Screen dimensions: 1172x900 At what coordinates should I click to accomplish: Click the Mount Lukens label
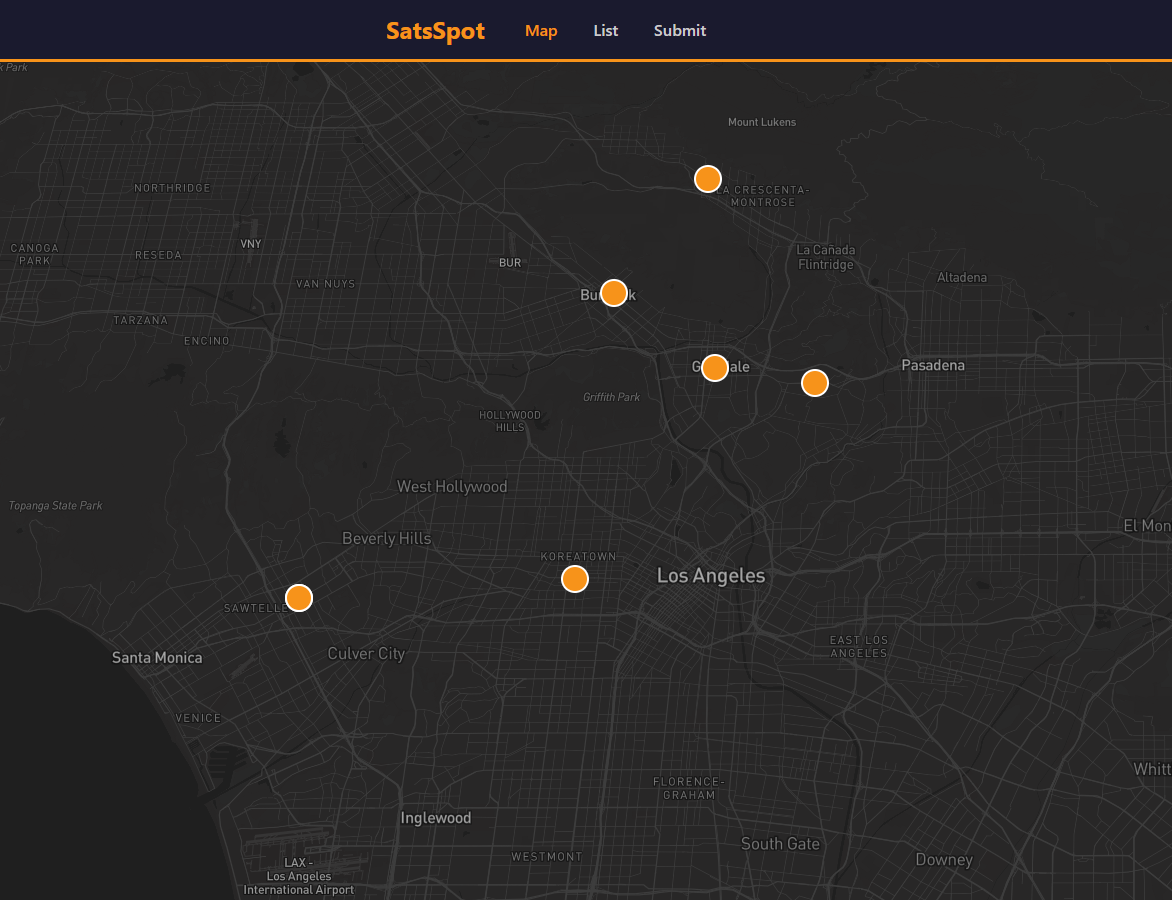click(x=762, y=122)
